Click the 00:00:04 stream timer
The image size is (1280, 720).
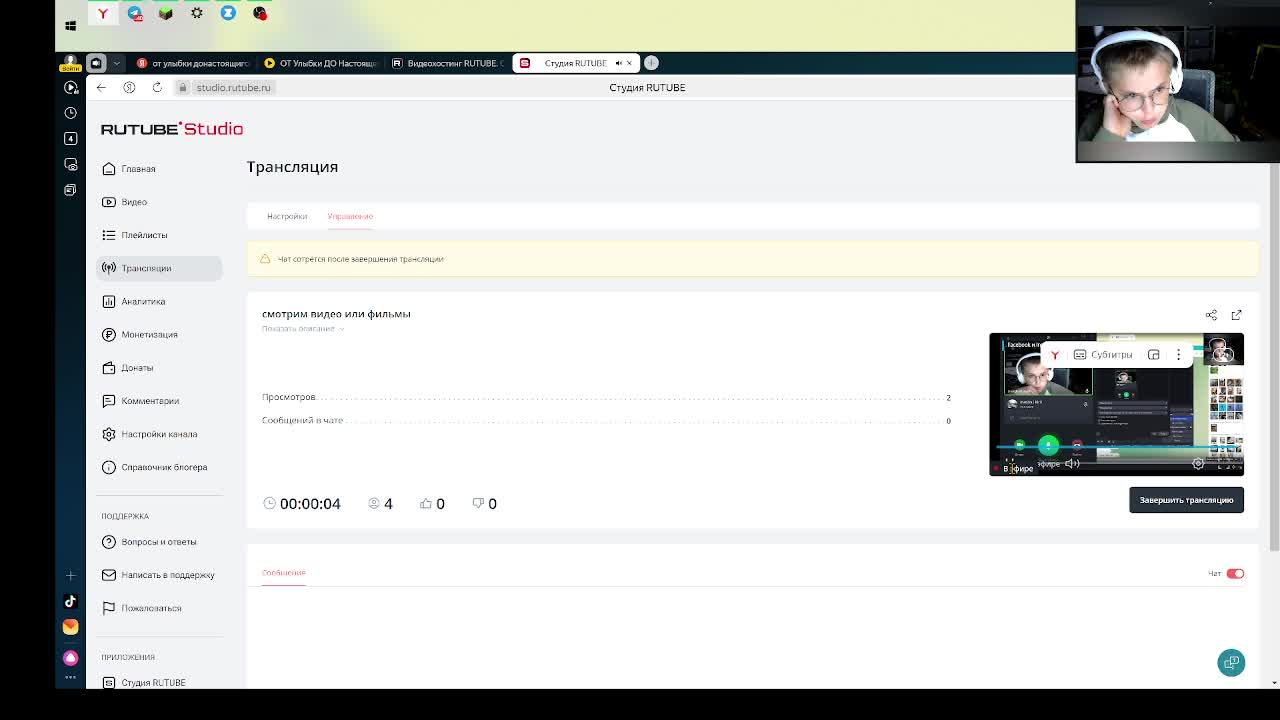[310, 504]
